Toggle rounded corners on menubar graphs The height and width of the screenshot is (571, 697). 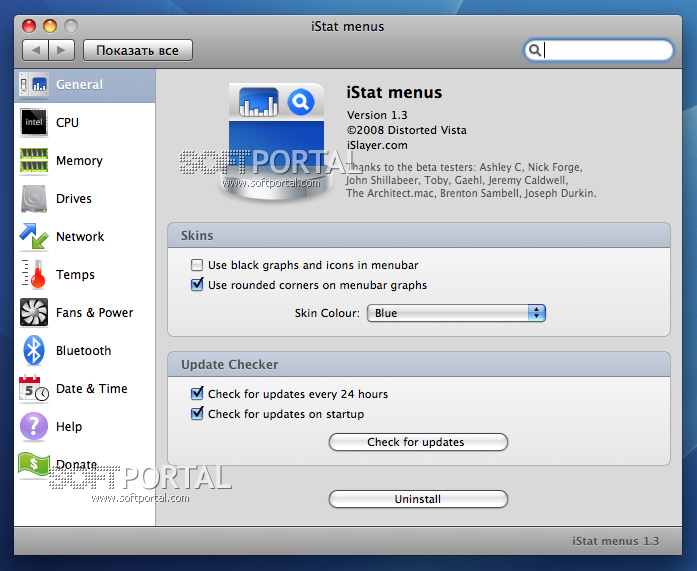pyautogui.click(x=197, y=285)
